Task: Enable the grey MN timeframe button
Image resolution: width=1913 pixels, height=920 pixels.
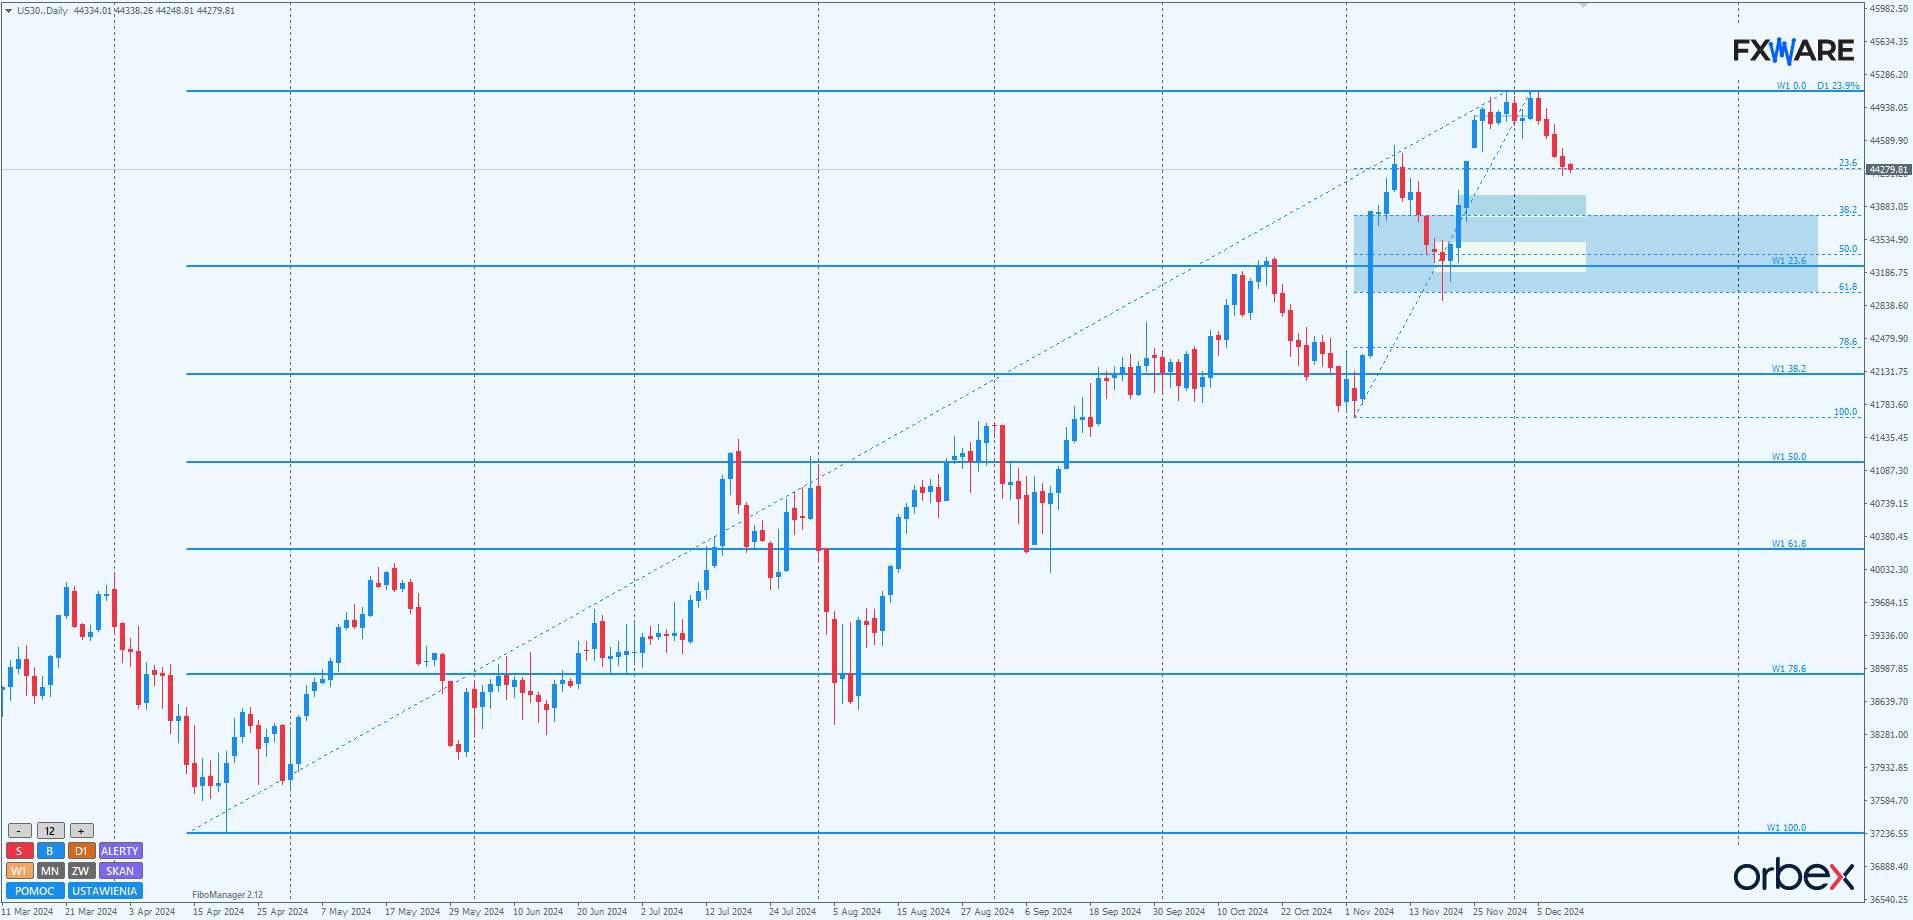Action: click(50, 871)
